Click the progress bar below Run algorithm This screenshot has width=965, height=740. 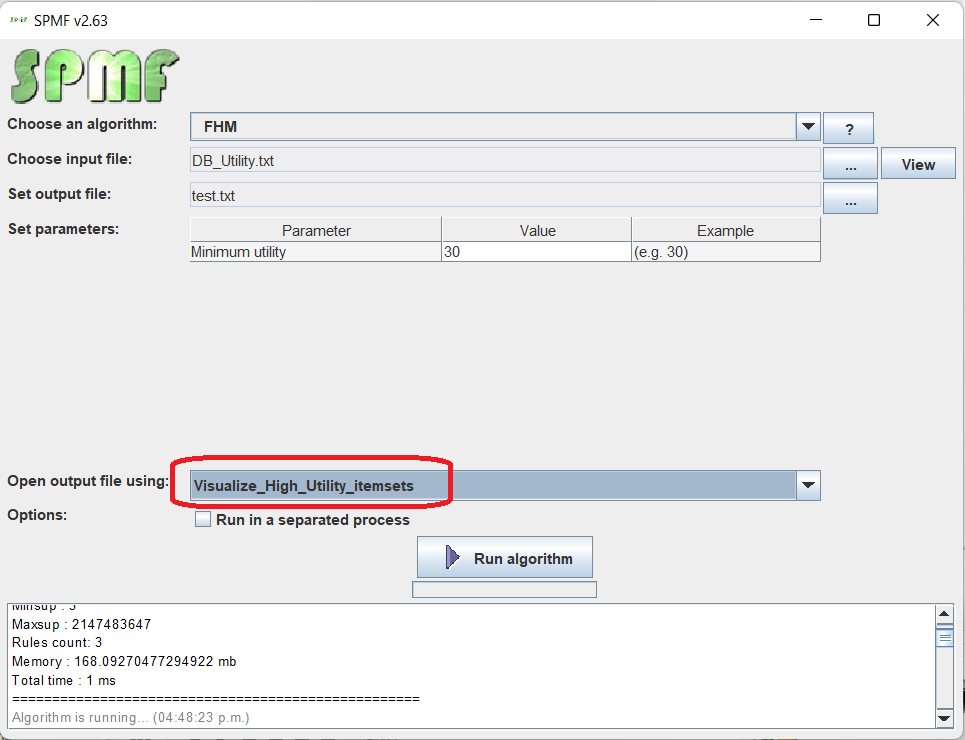tap(504, 590)
